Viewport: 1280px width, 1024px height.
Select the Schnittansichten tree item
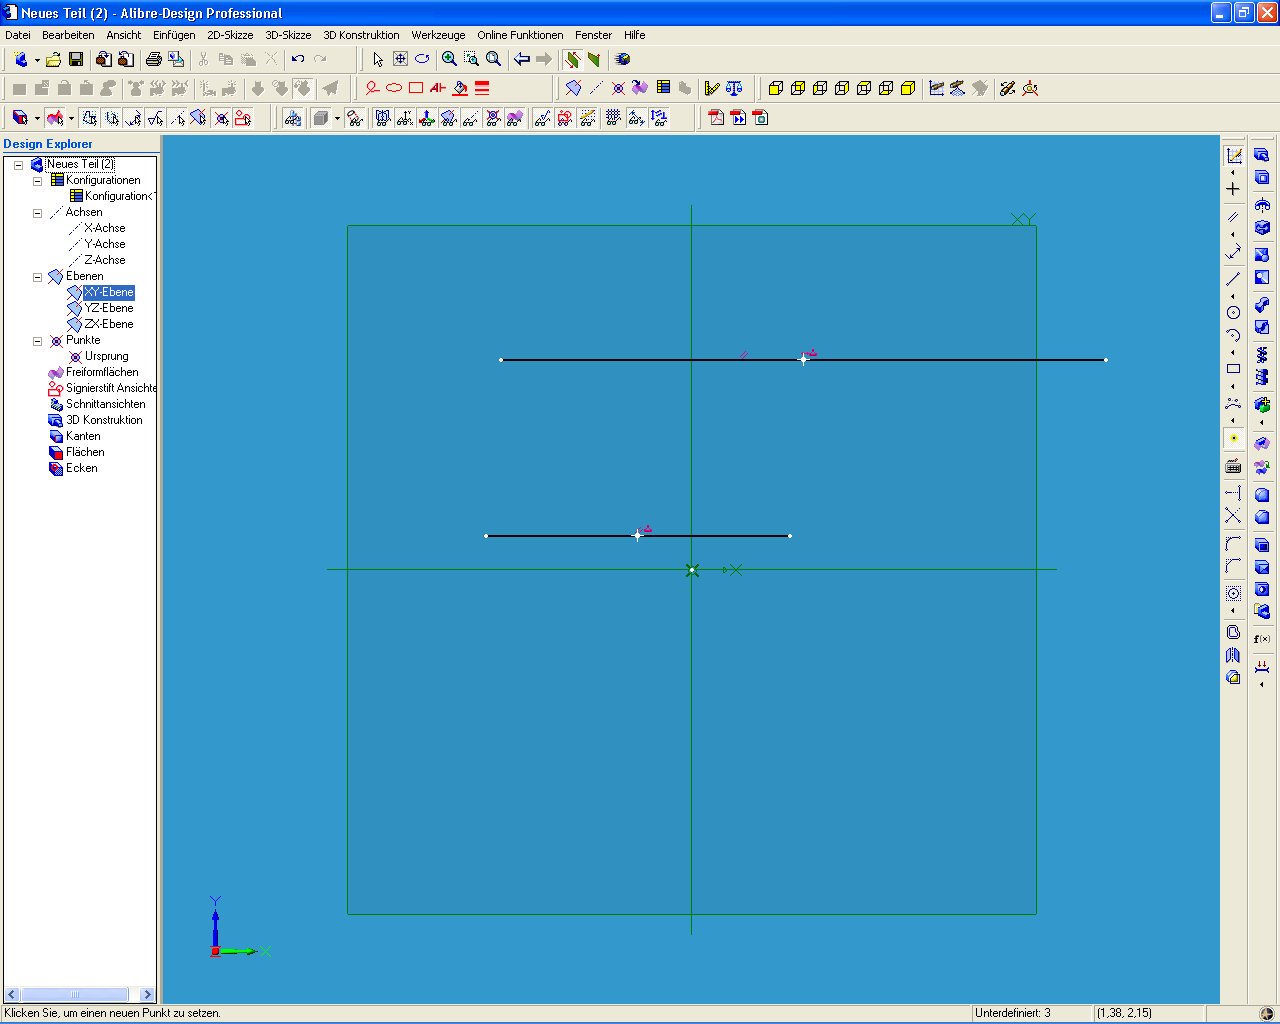(x=105, y=404)
